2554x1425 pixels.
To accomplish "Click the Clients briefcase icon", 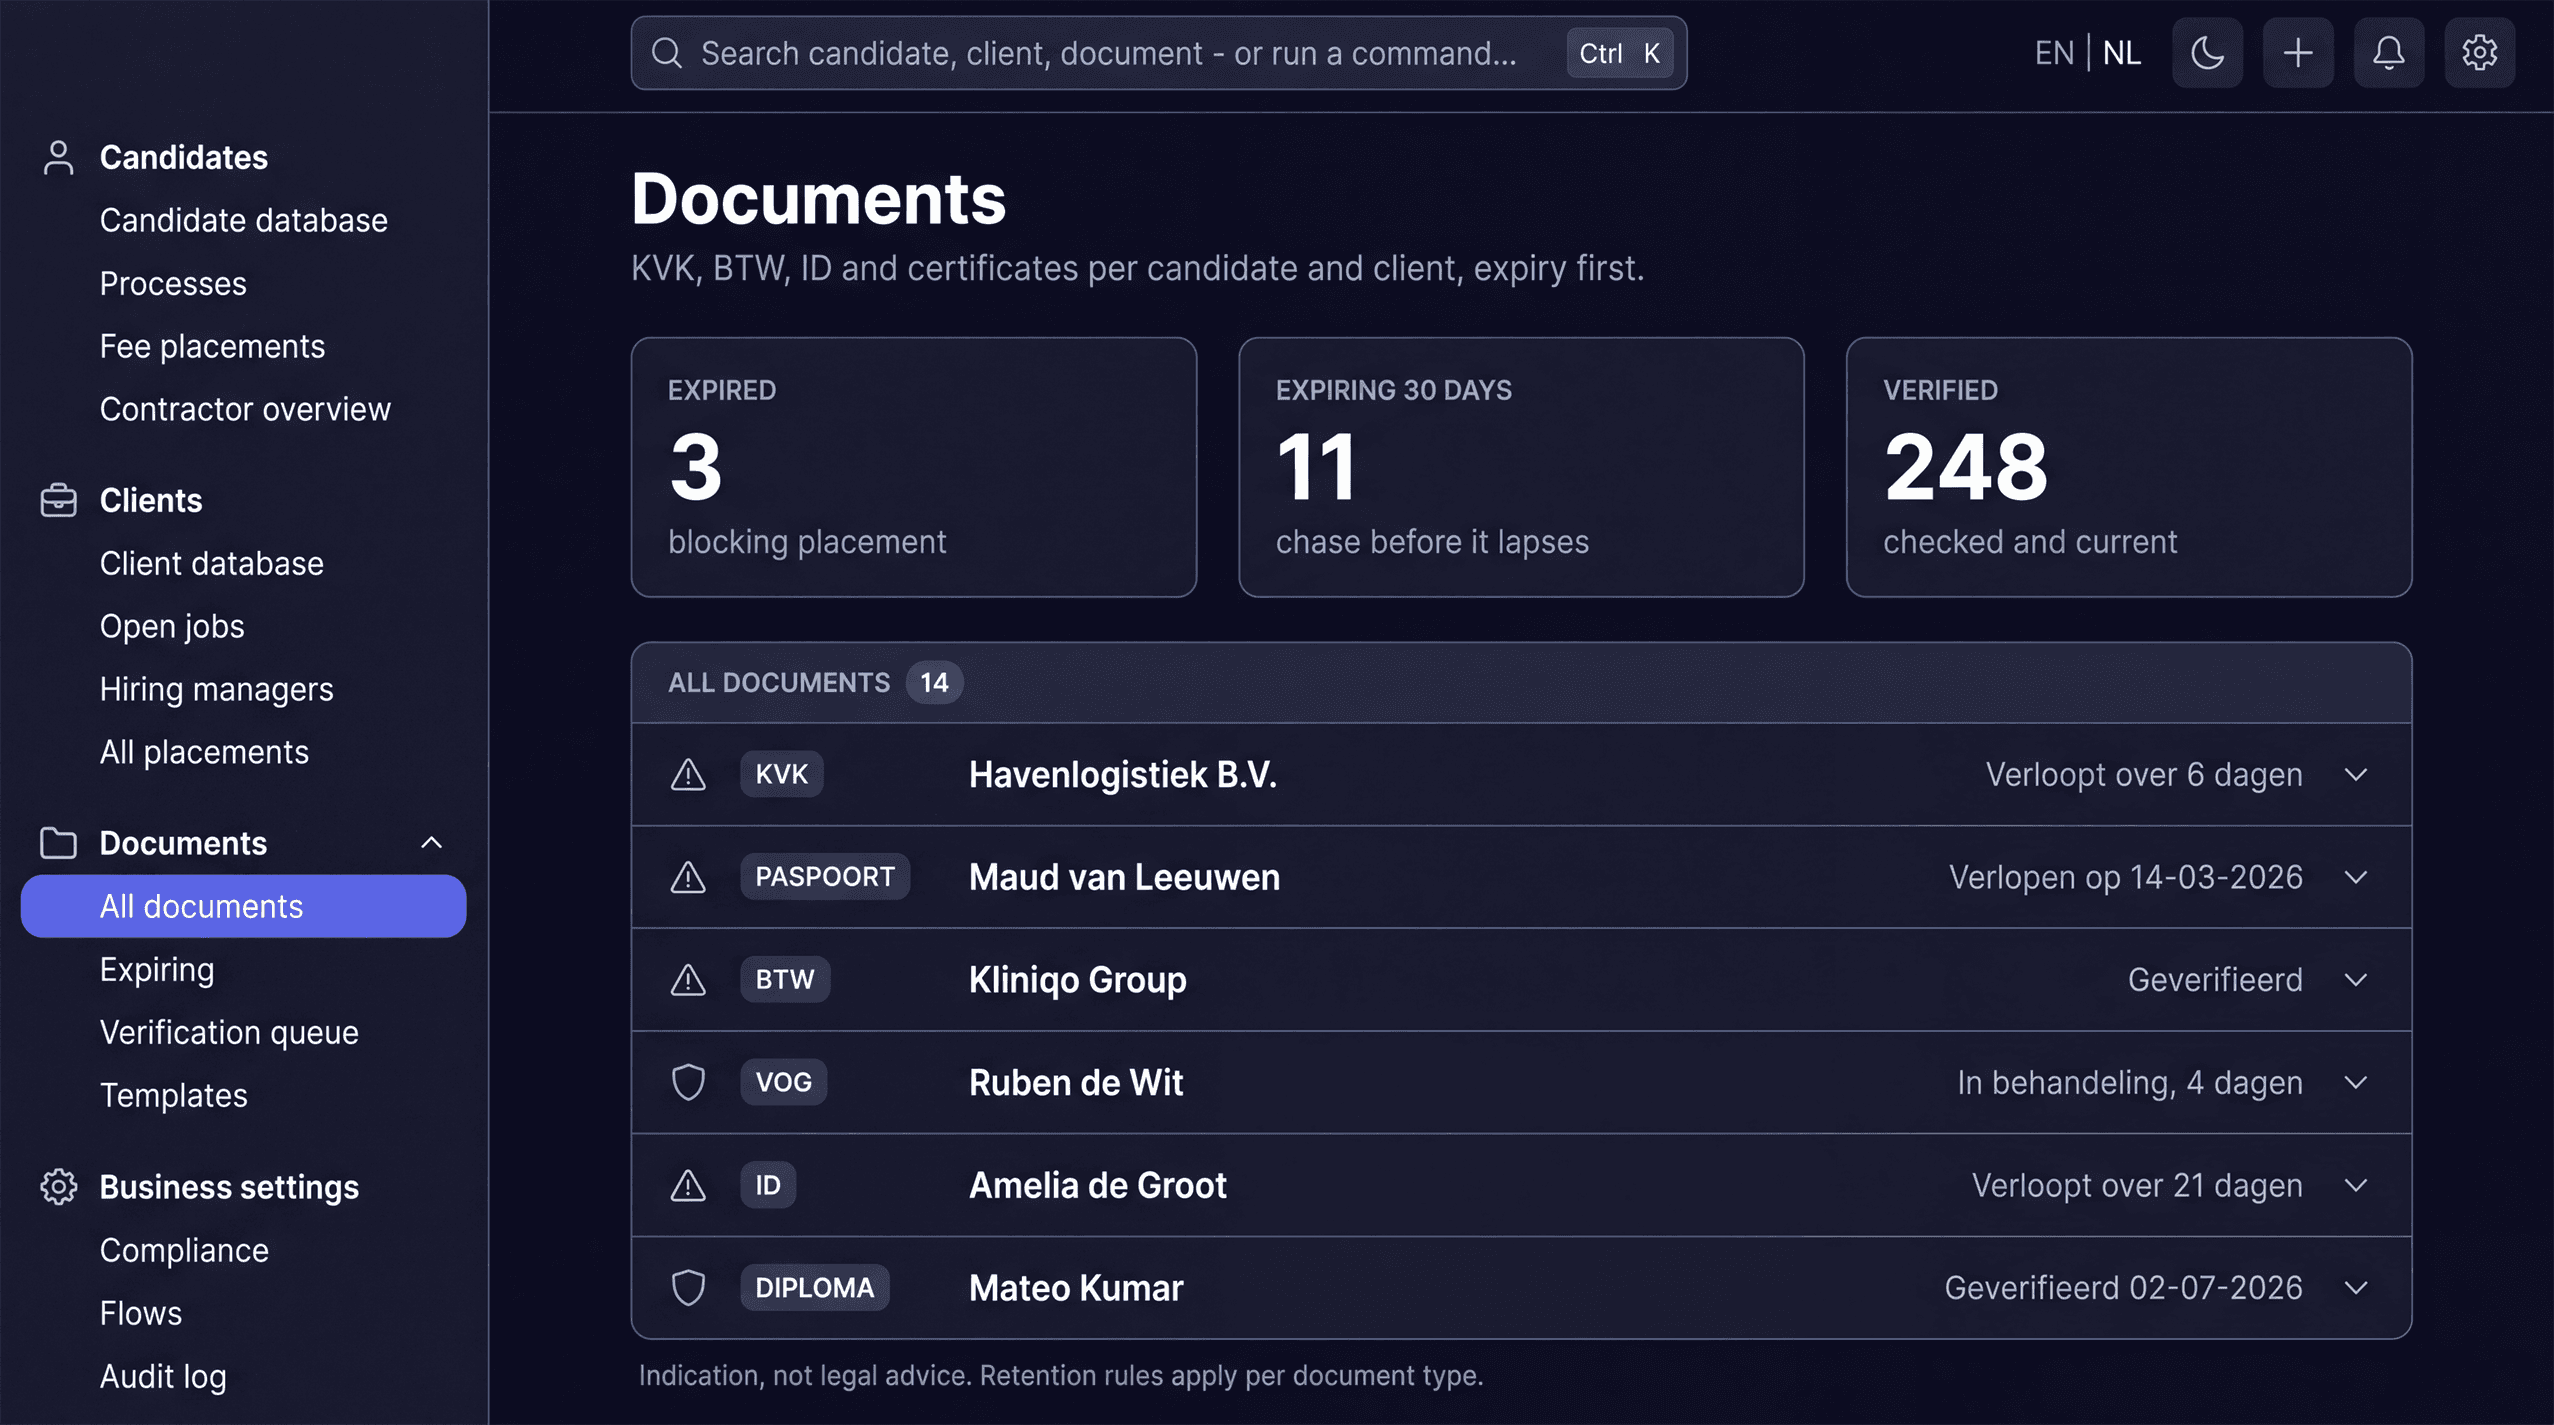I will [59, 500].
